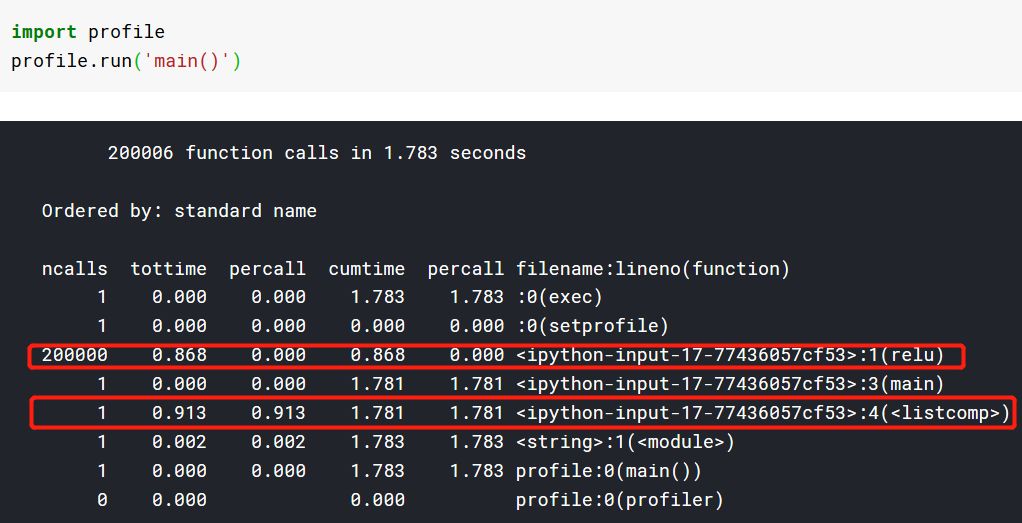Screen dimensions: 1022x523
Task: Click the import keyword in the code cell
Action: coord(44,32)
